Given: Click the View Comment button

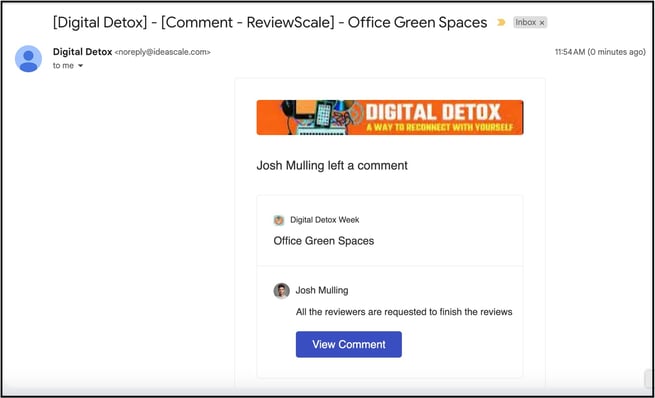Looking at the screenshot, I should (349, 345).
